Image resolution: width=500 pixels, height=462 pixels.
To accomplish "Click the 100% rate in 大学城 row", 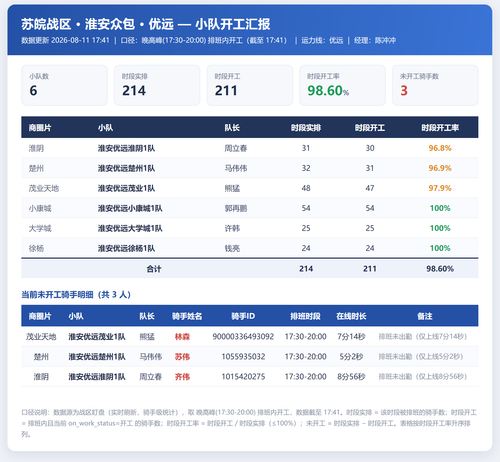I will click(440, 228).
